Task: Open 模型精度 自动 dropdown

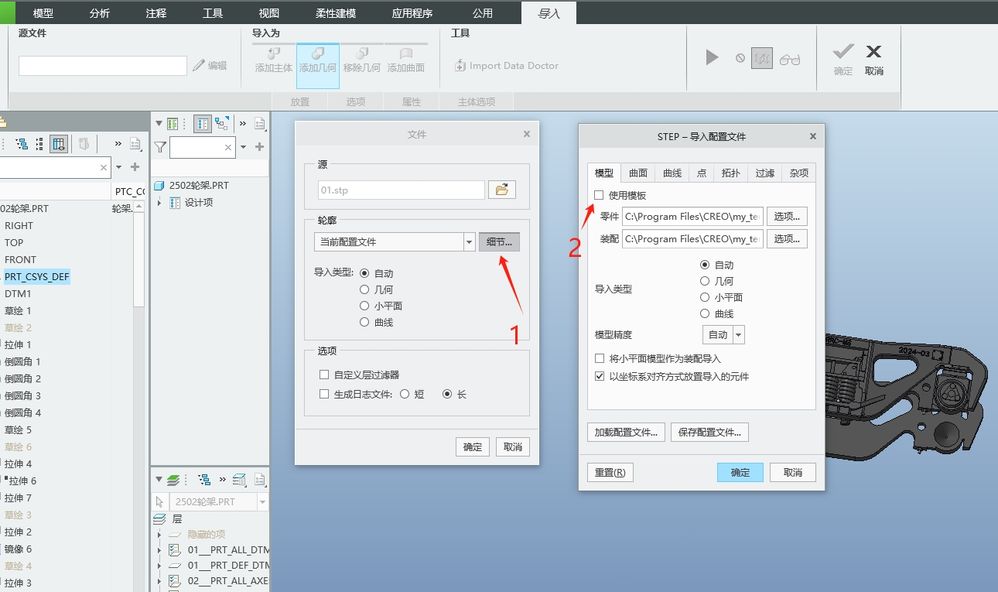Action: click(738, 335)
